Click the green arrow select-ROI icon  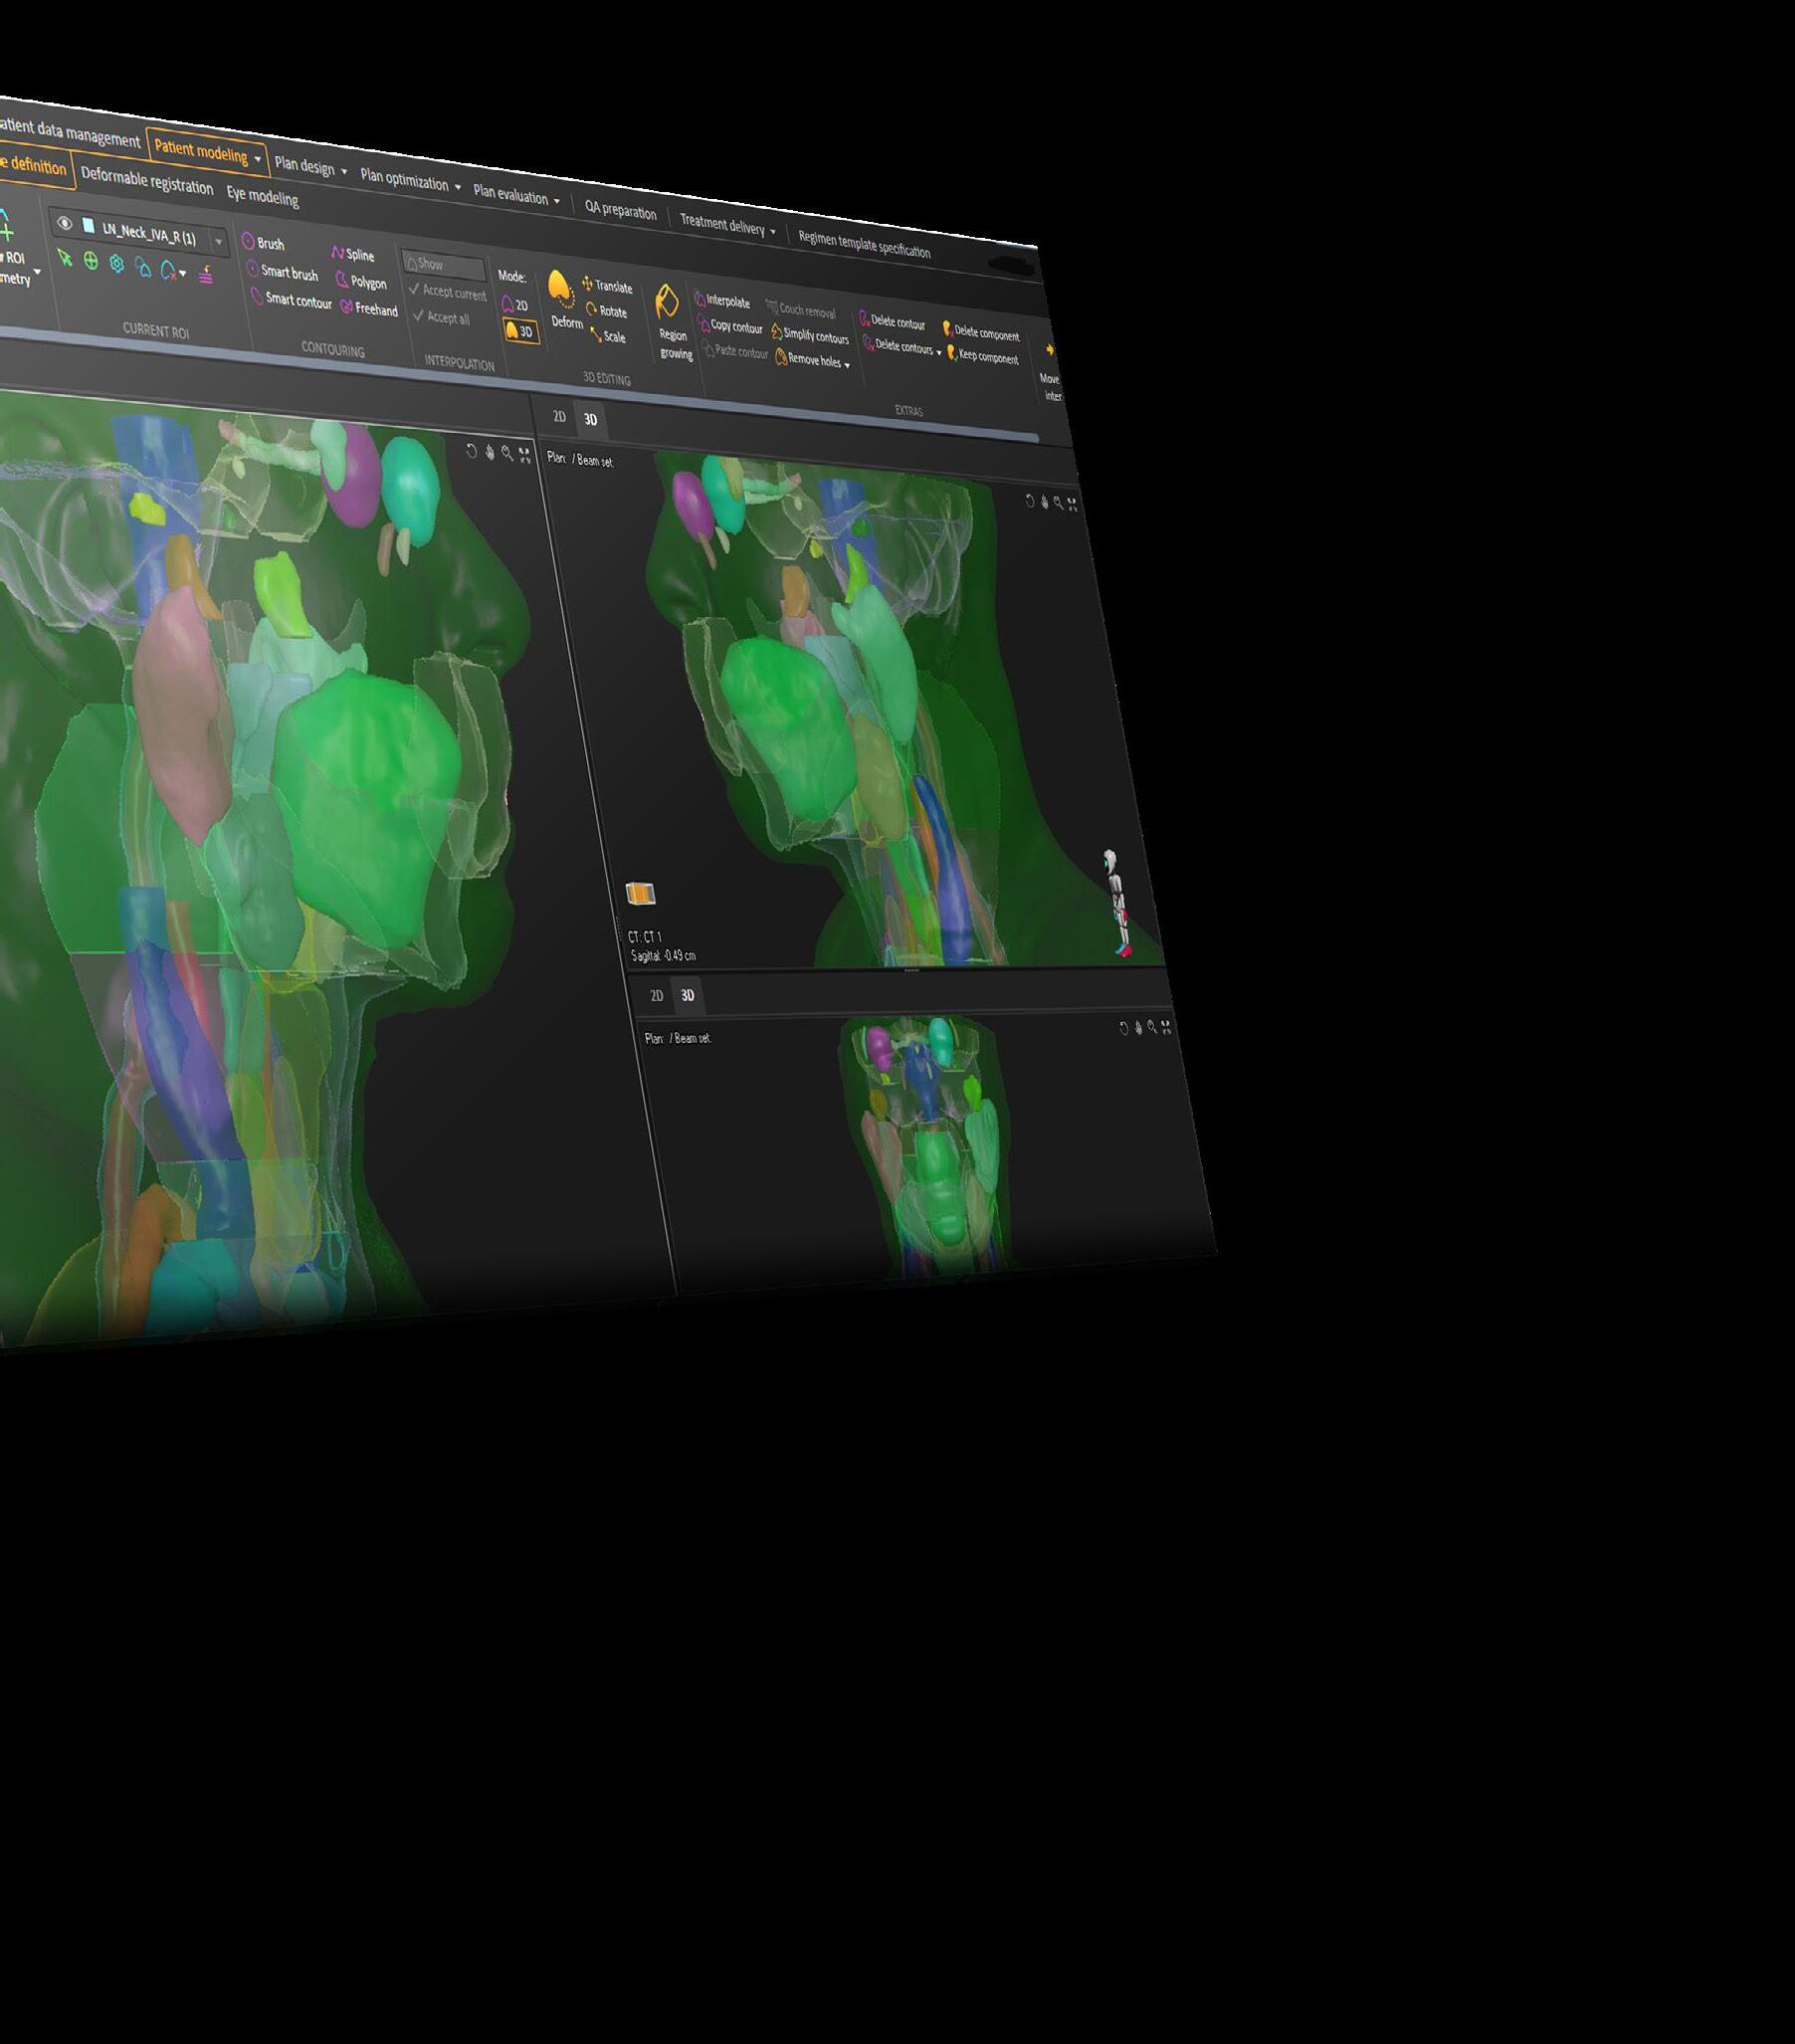[x=65, y=258]
